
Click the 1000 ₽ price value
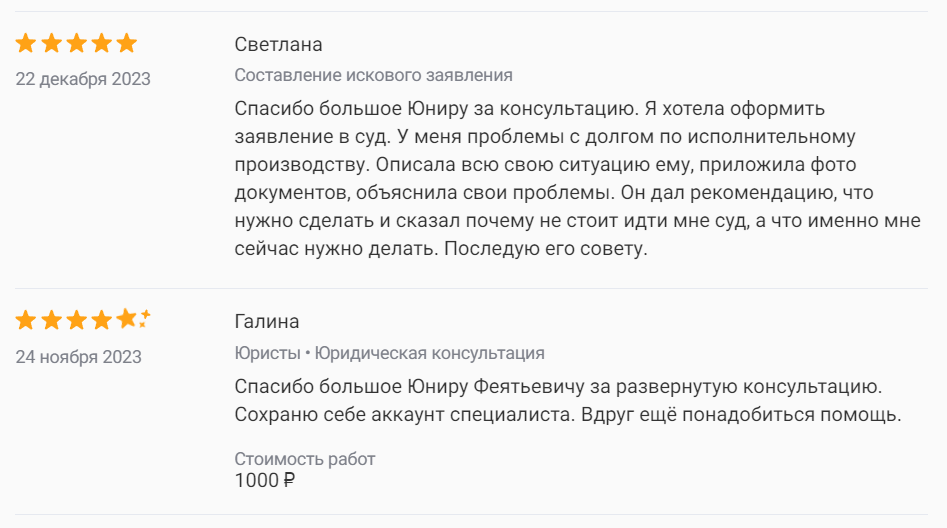(265, 480)
